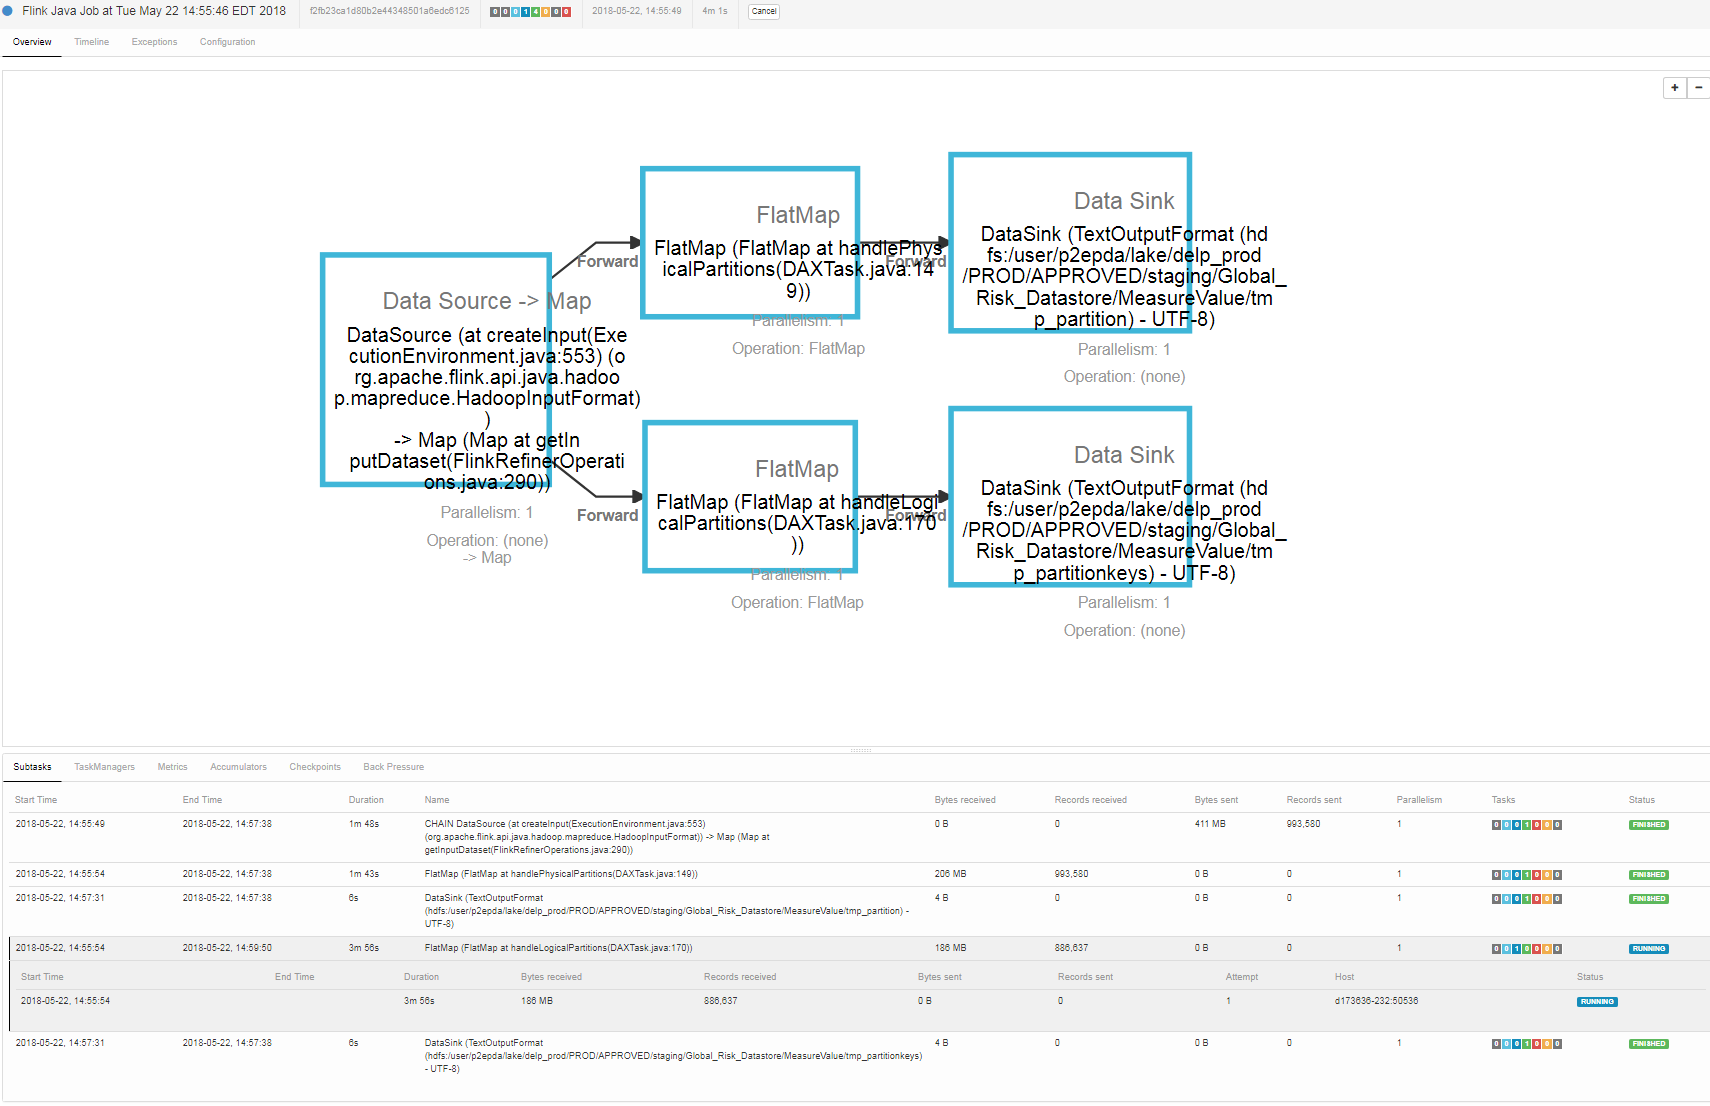The image size is (1710, 1106).
Task: Click task-count badges in CHAIN DataSource row
Action: coord(1526,825)
